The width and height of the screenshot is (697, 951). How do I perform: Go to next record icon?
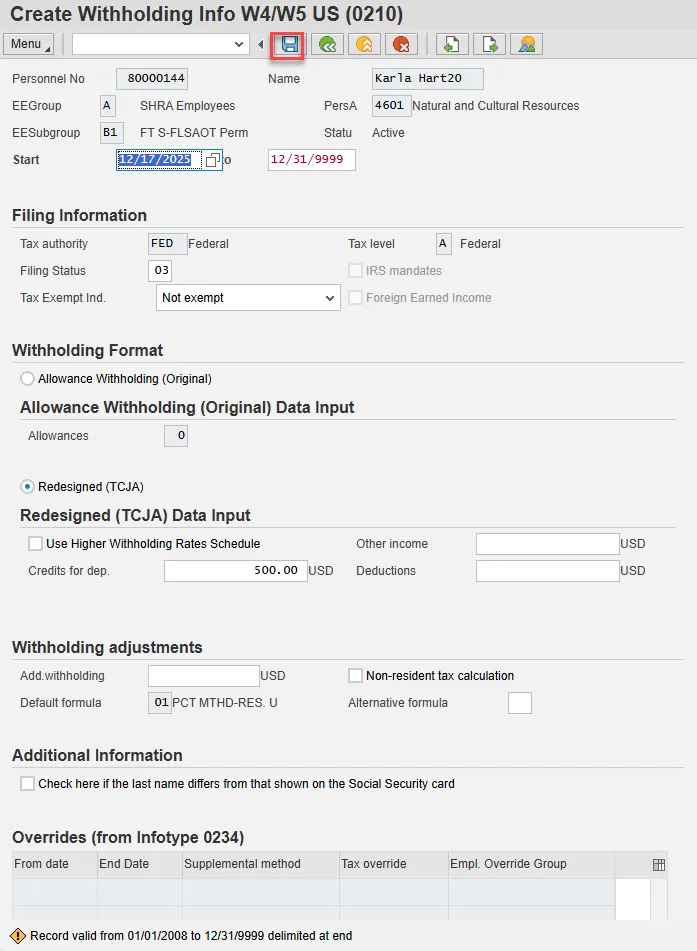488,44
